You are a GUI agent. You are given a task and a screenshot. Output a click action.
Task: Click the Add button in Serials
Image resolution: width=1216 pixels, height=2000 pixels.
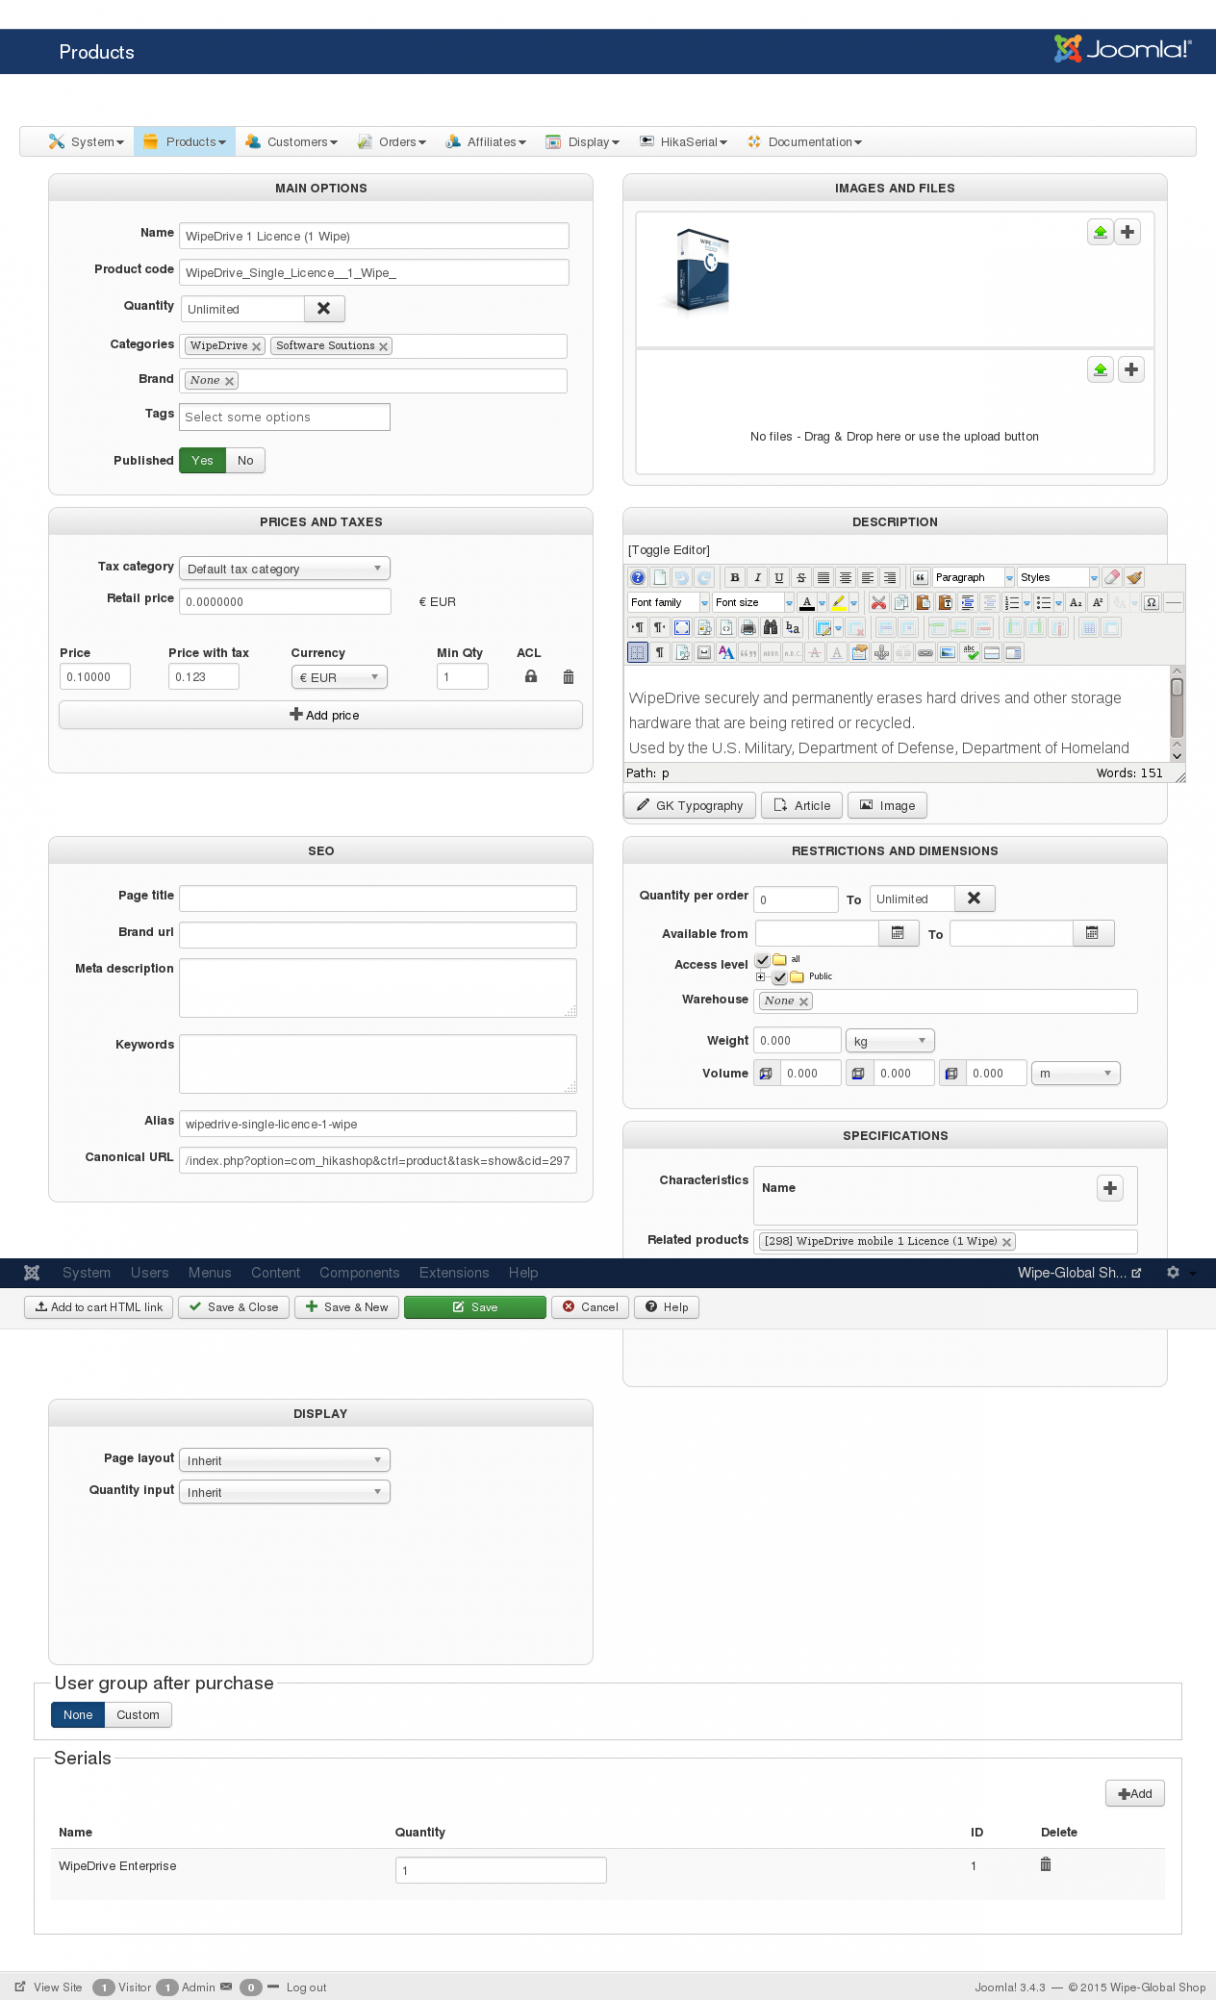point(1135,1794)
